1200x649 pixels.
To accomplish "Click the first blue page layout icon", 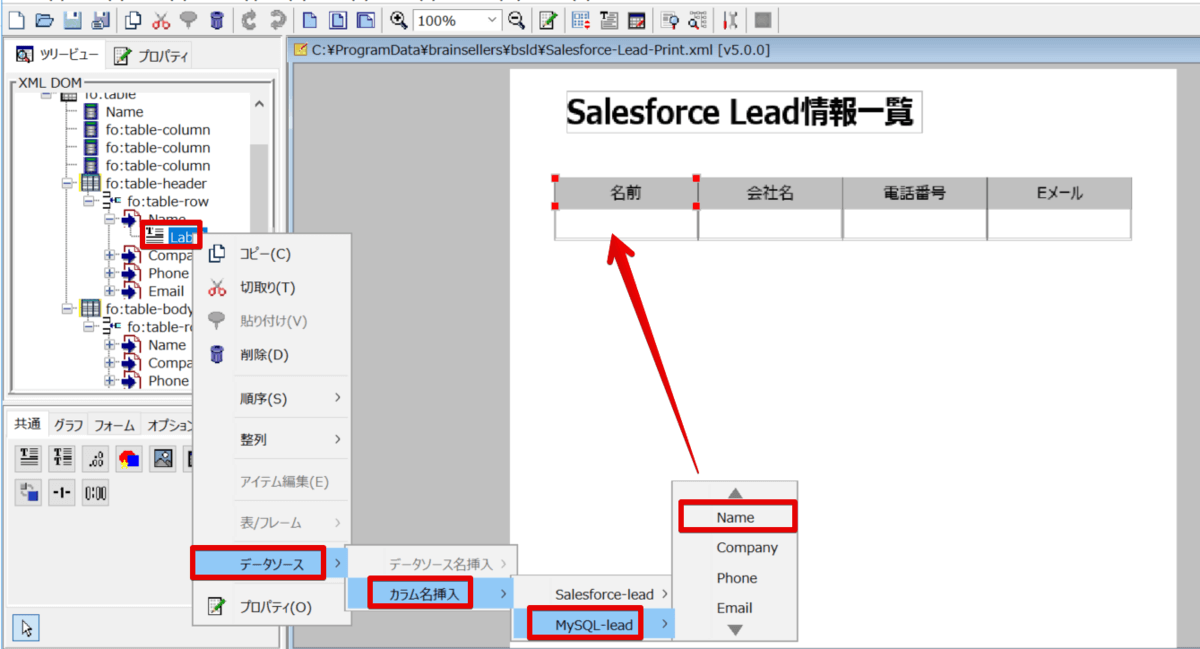I will pos(310,19).
